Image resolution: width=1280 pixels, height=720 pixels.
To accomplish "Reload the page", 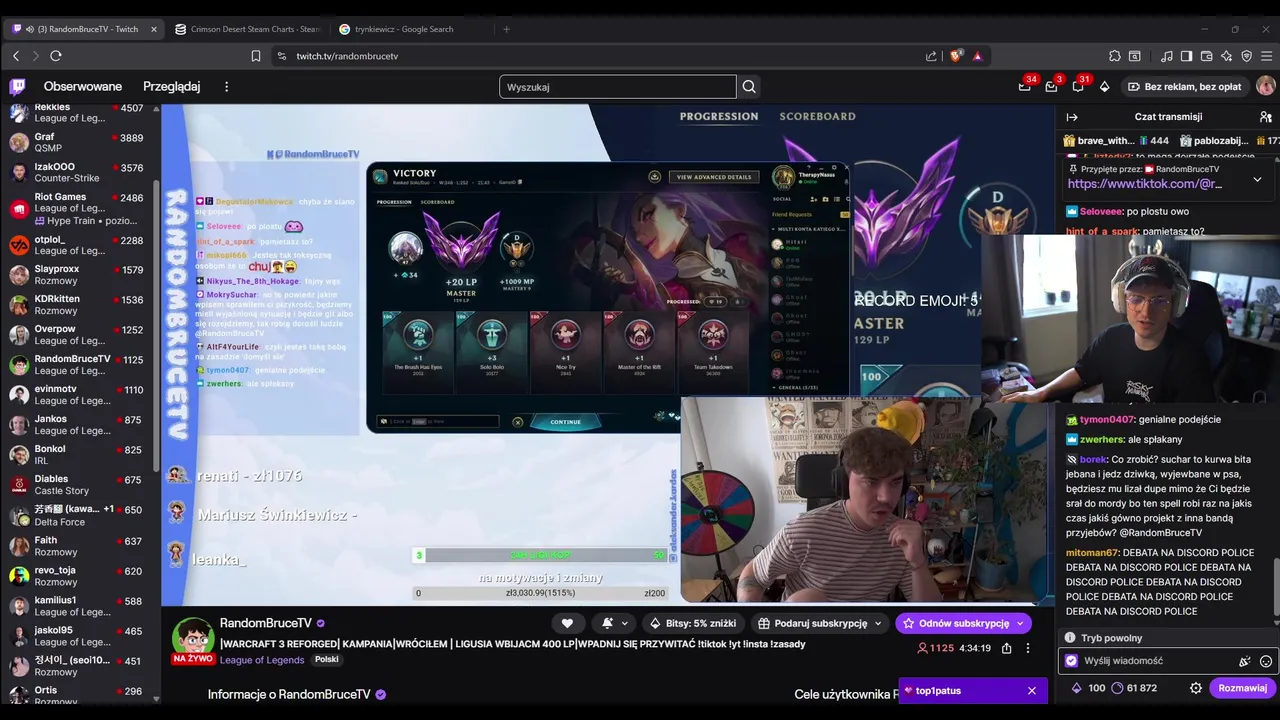I will pos(56,56).
